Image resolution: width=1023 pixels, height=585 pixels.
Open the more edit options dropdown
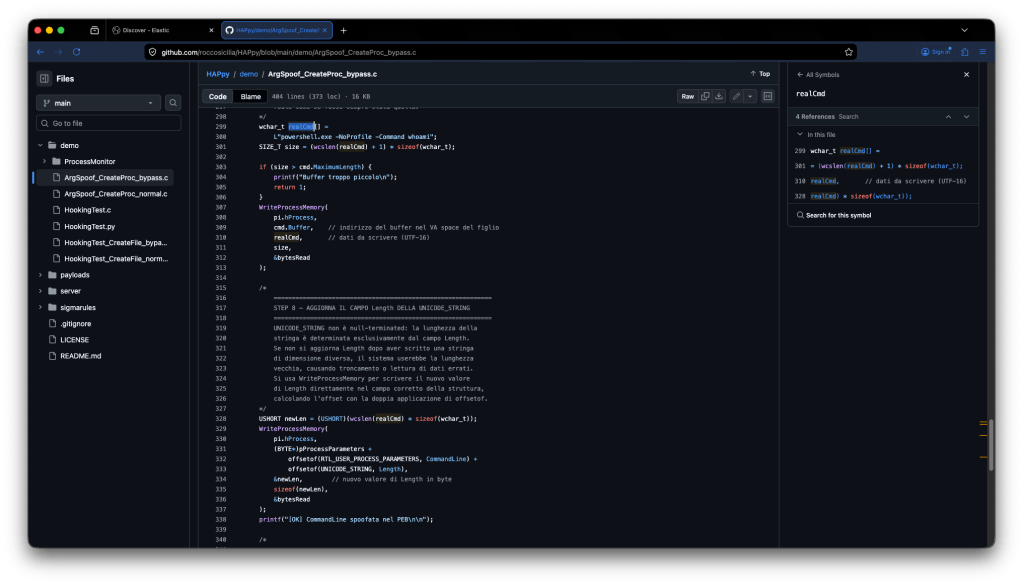click(750, 96)
